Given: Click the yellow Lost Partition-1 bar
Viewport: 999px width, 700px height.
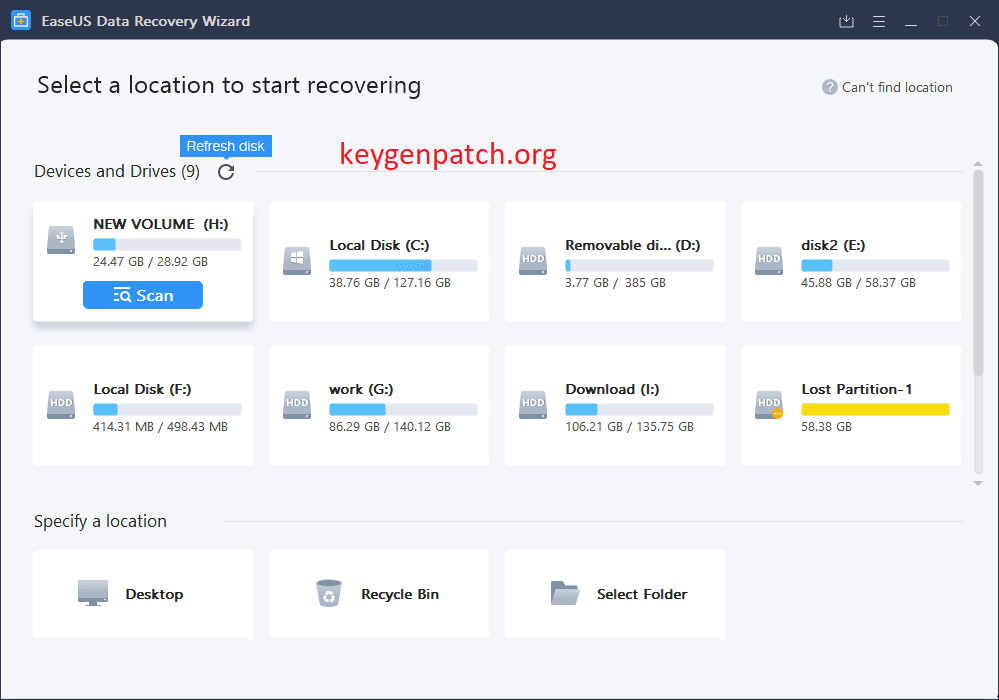Looking at the screenshot, I should (x=875, y=410).
